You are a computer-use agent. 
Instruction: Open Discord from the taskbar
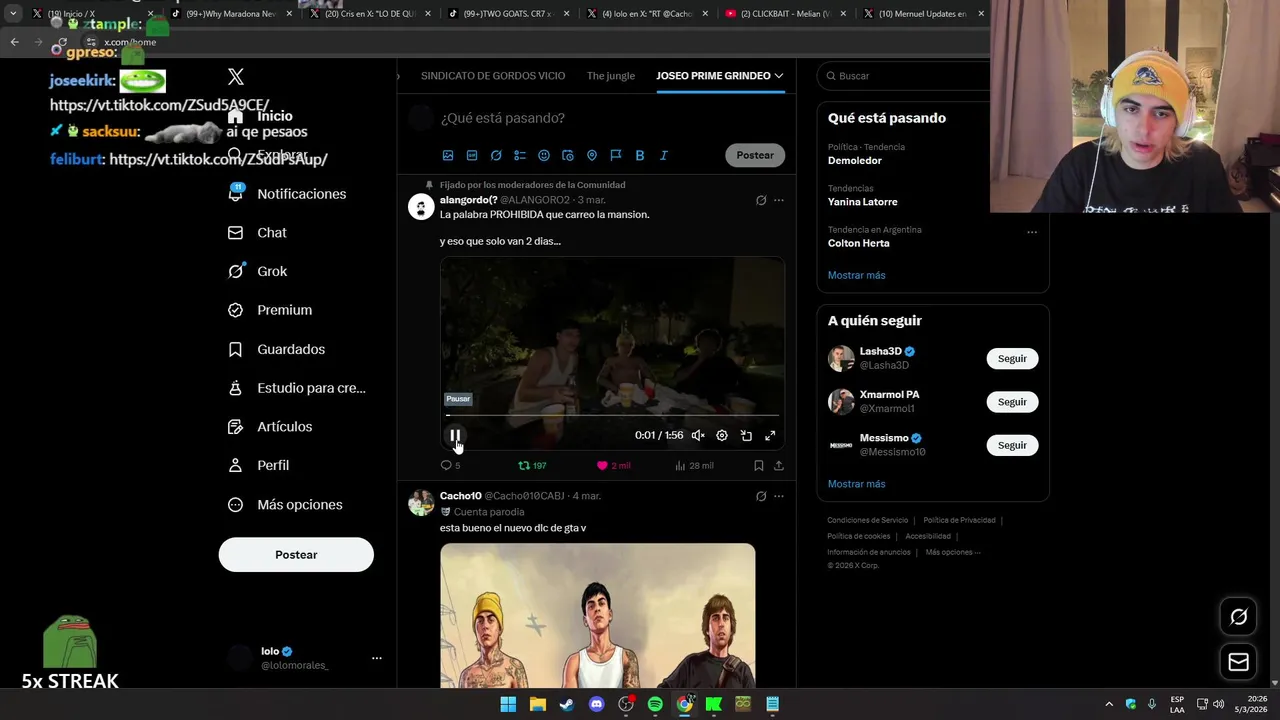point(597,704)
